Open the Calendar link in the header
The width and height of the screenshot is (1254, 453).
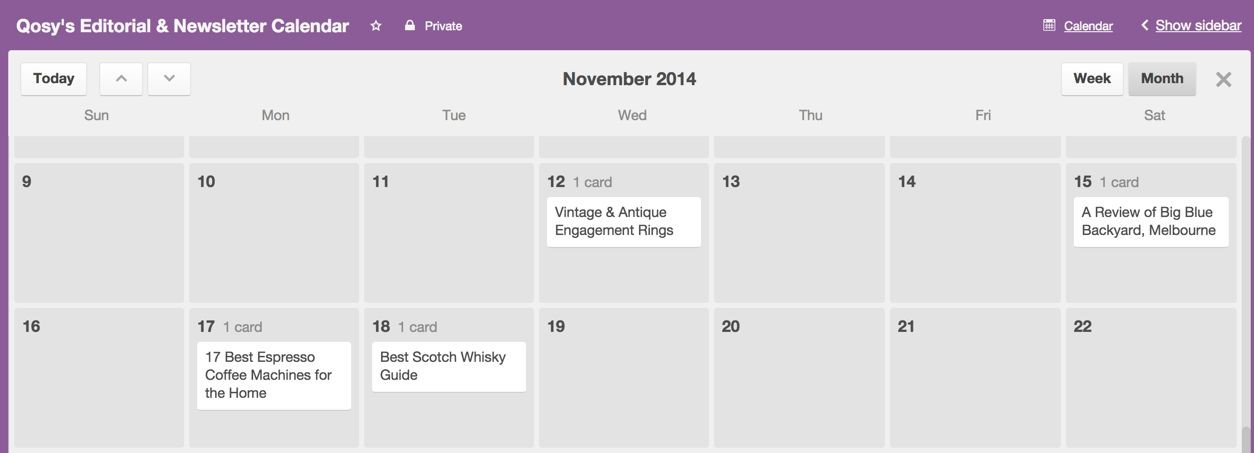point(1088,26)
